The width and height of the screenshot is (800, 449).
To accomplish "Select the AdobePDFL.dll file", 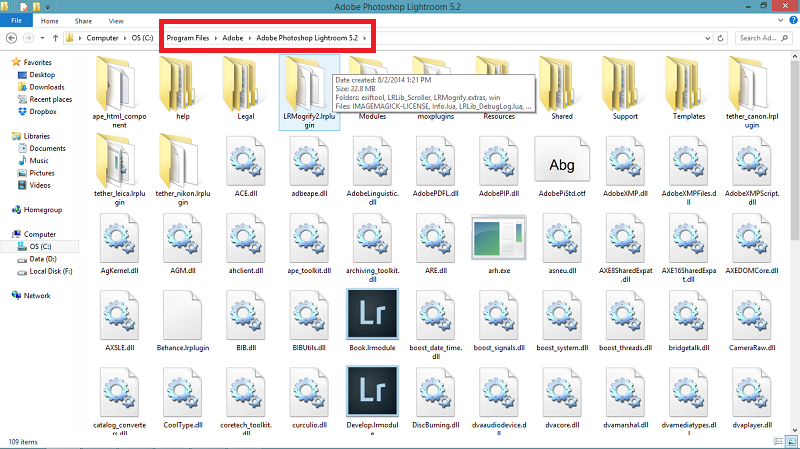I will click(435, 166).
